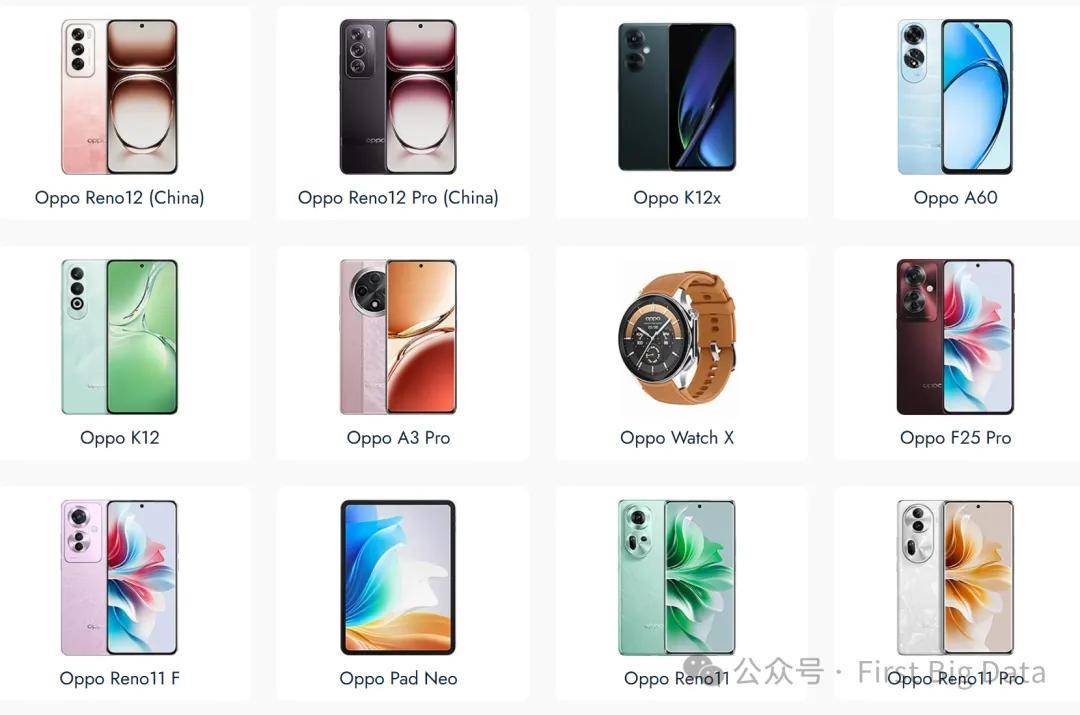
Task: Open the white Oppo Reno11 Pro phone image
Action: click(955, 577)
